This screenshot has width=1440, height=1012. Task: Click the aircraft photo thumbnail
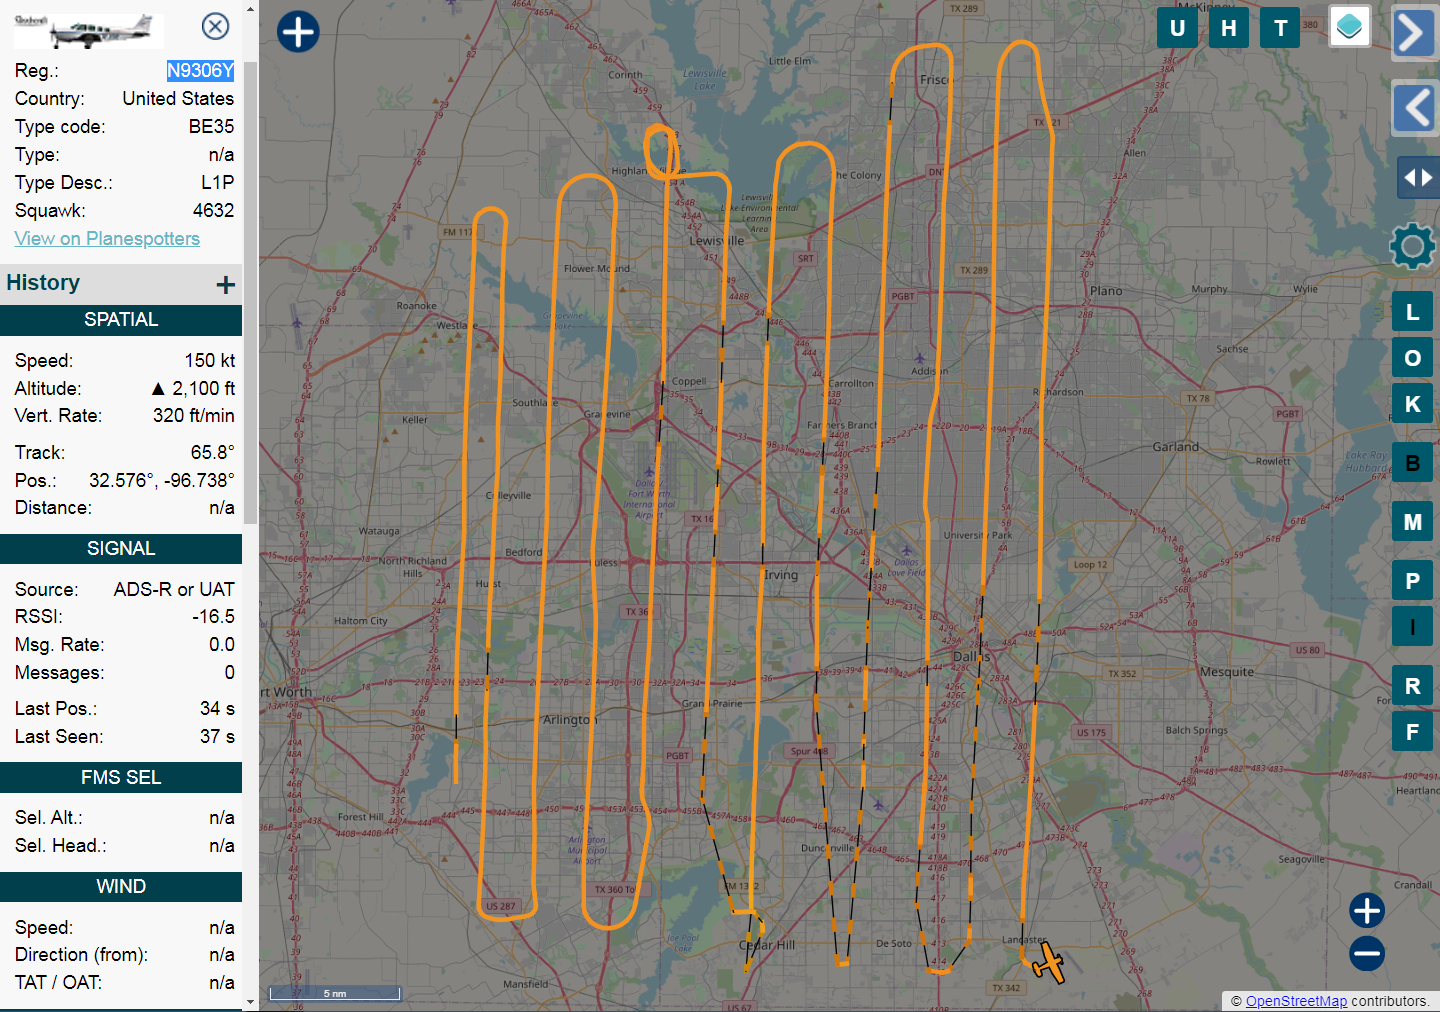click(x=89, y=31)
